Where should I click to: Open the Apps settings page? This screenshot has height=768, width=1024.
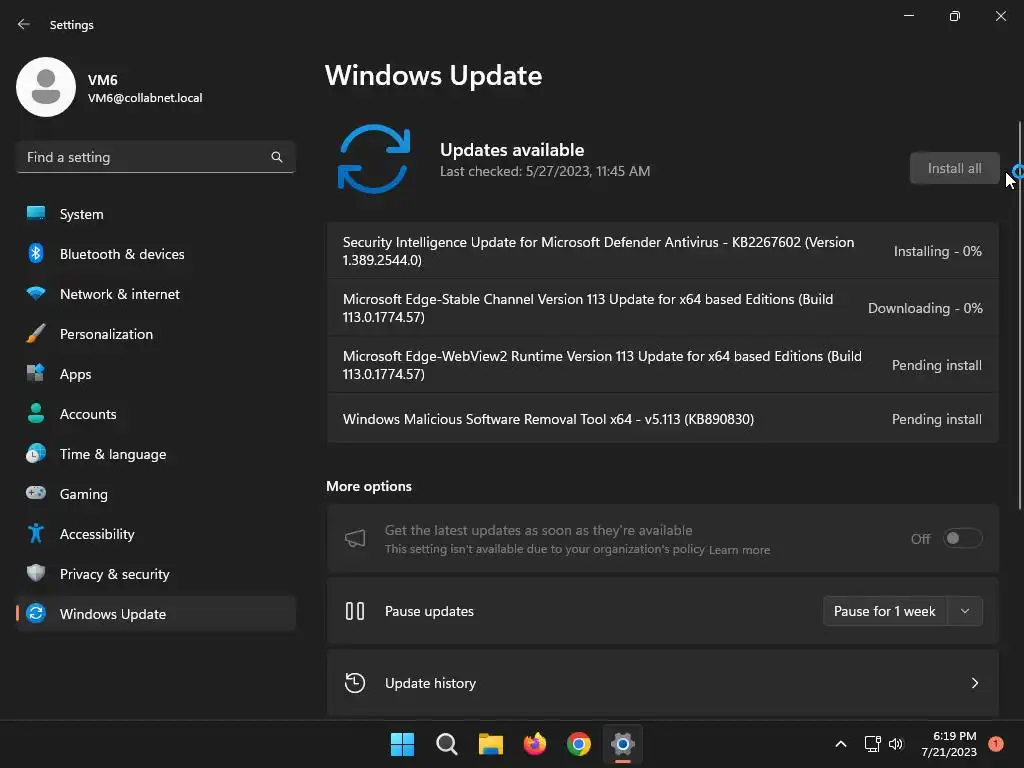(x=155, y=374)
